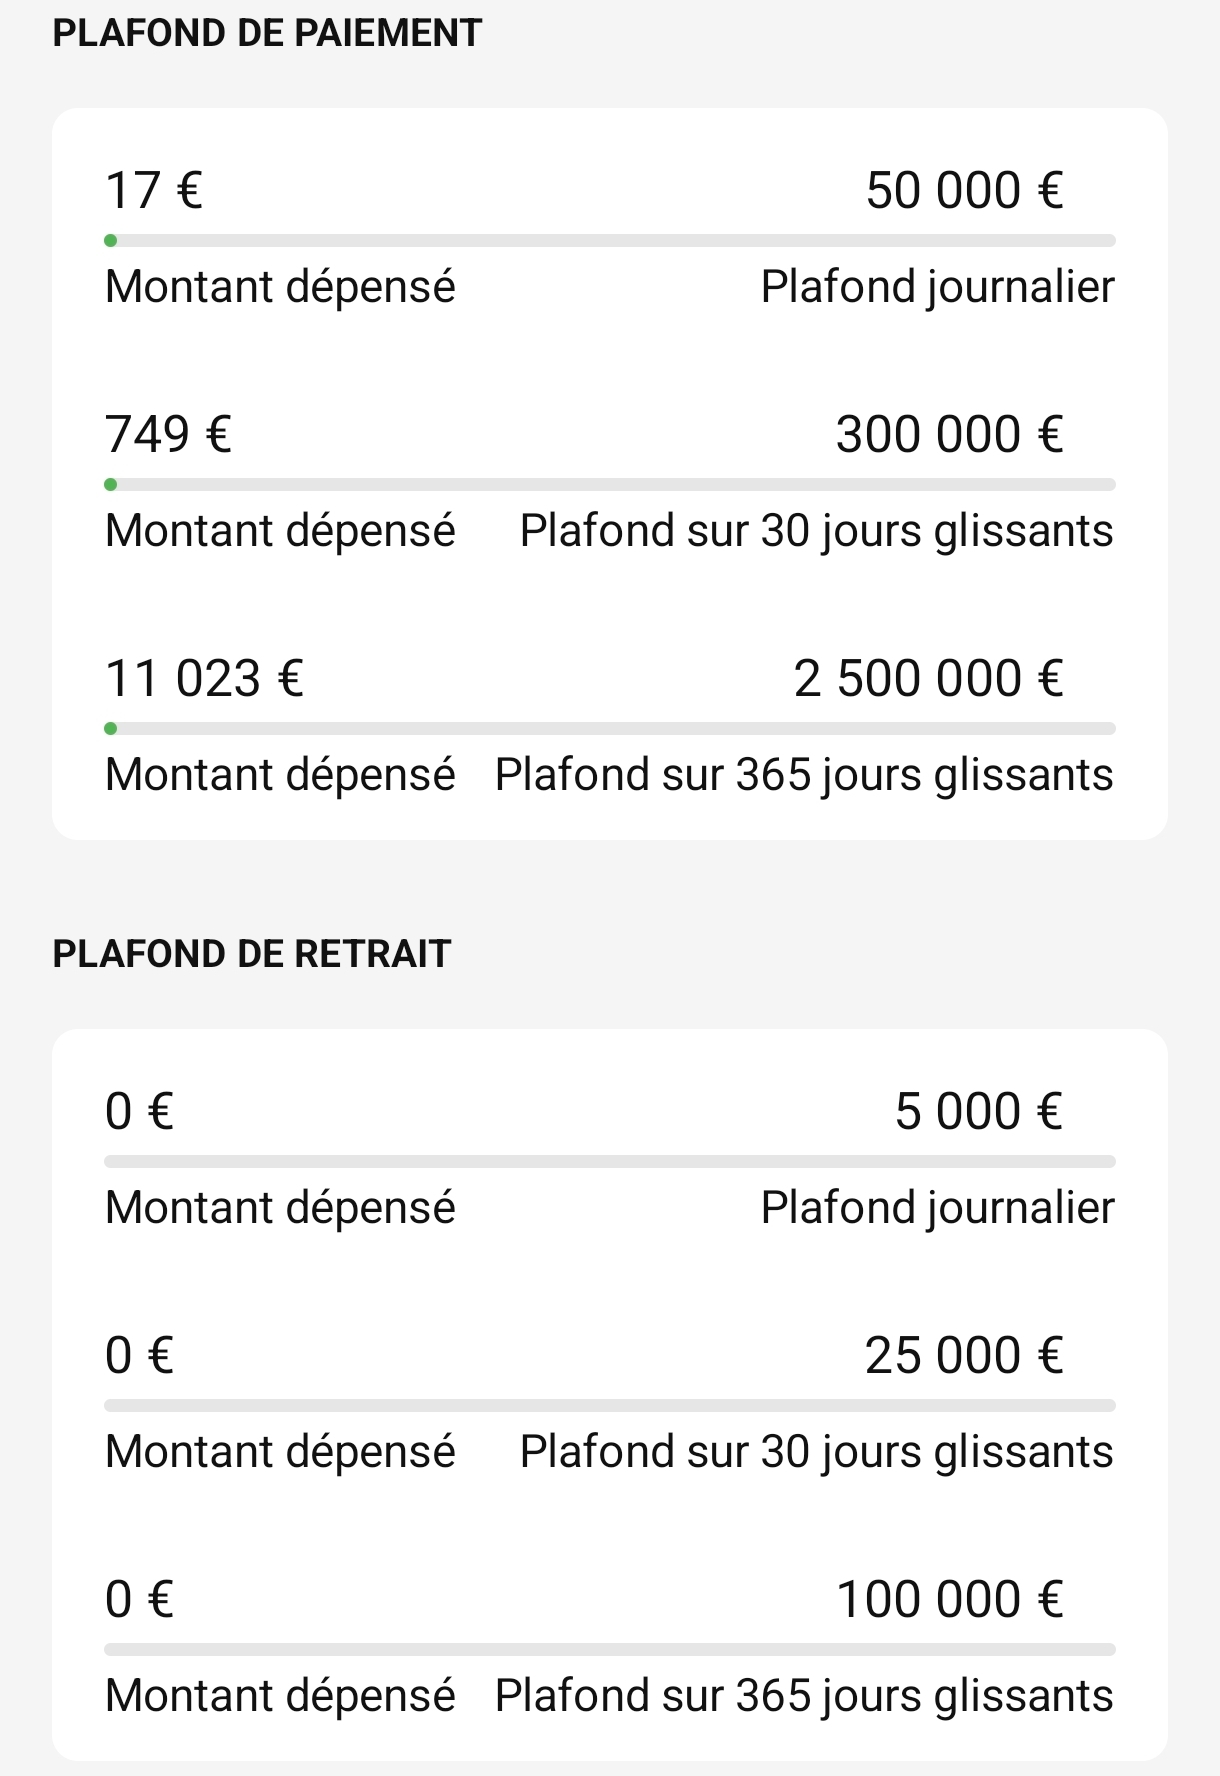1220x1776 pixels.
Task: Tap the 25 000 € withdrawal limit
Action: pos(964,1355)
